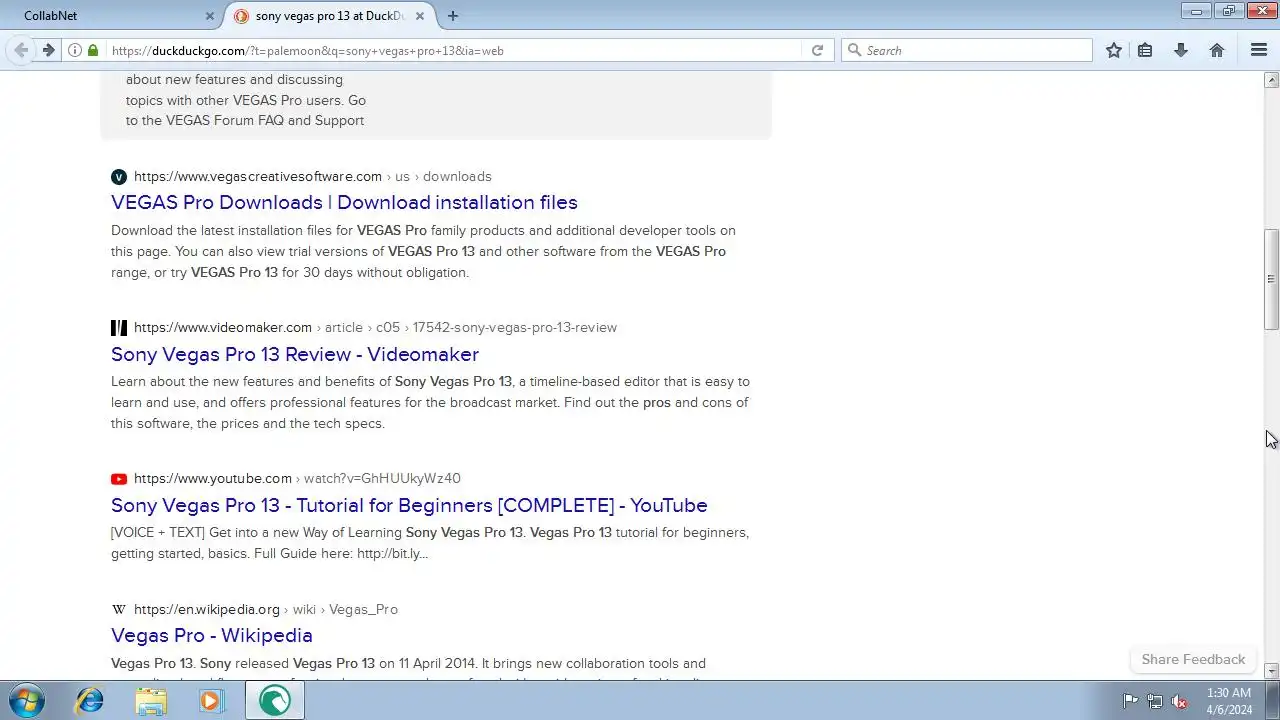Click the search magnifier icon in search box
Viewport: 1280px width, 720px height.
click(x=854, y=50)
